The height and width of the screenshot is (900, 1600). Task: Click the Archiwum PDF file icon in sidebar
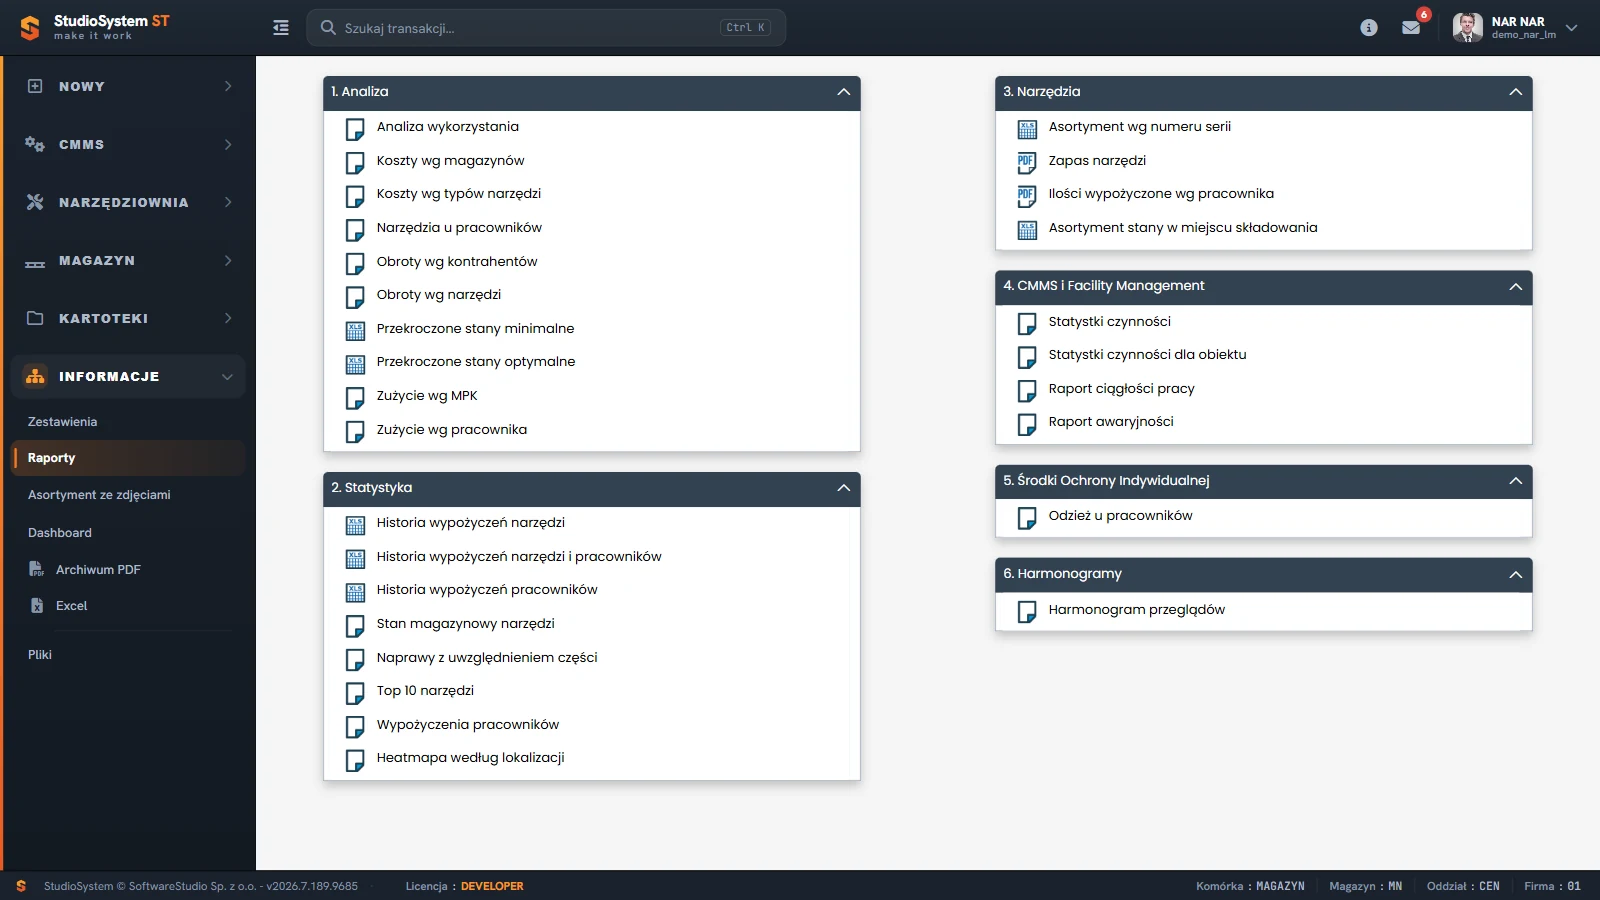point(37,569)
